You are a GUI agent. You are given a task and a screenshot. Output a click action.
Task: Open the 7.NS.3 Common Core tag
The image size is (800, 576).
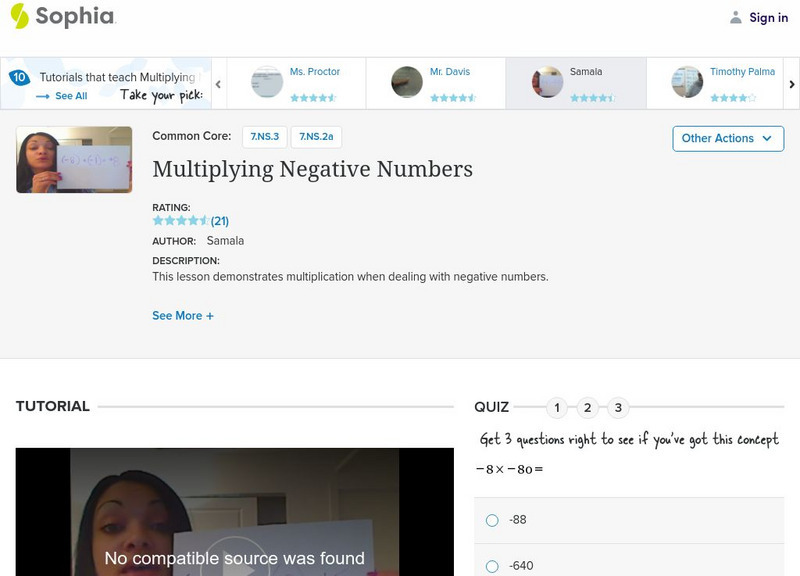[x=264, y=137]
